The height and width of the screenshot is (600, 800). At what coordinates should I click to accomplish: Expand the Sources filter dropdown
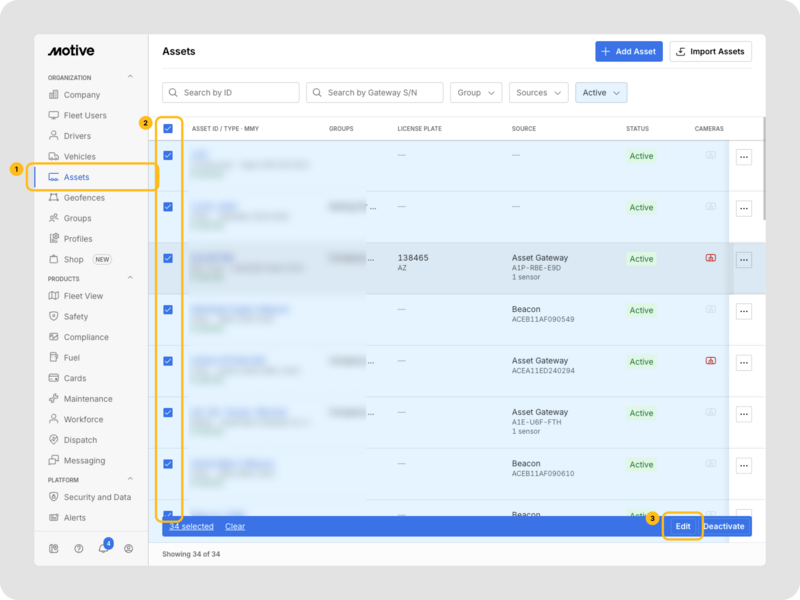pos(539,93)
